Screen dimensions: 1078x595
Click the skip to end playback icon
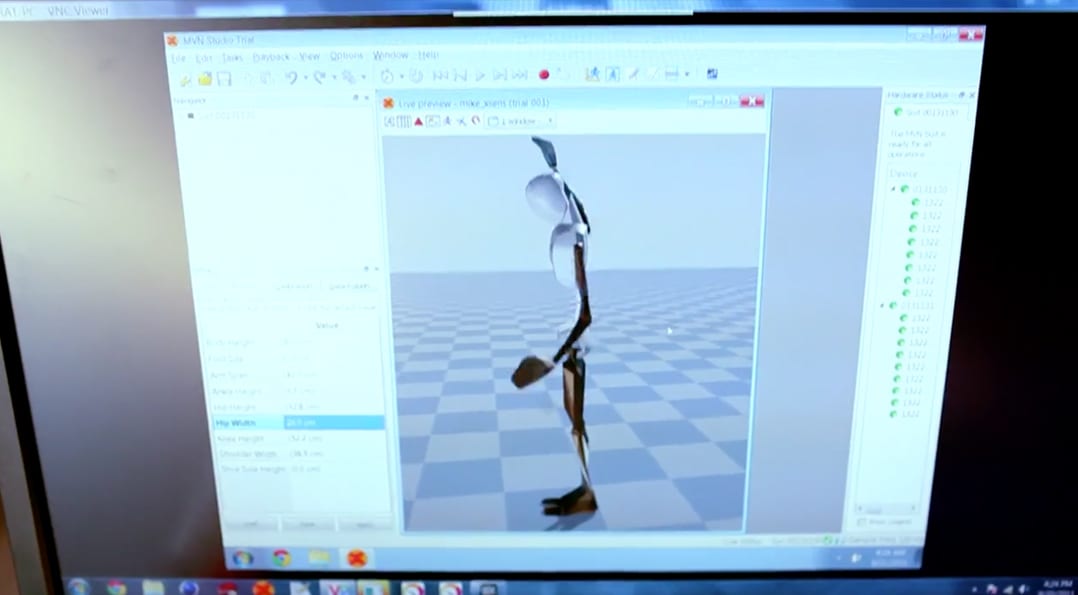coord(520,75)
